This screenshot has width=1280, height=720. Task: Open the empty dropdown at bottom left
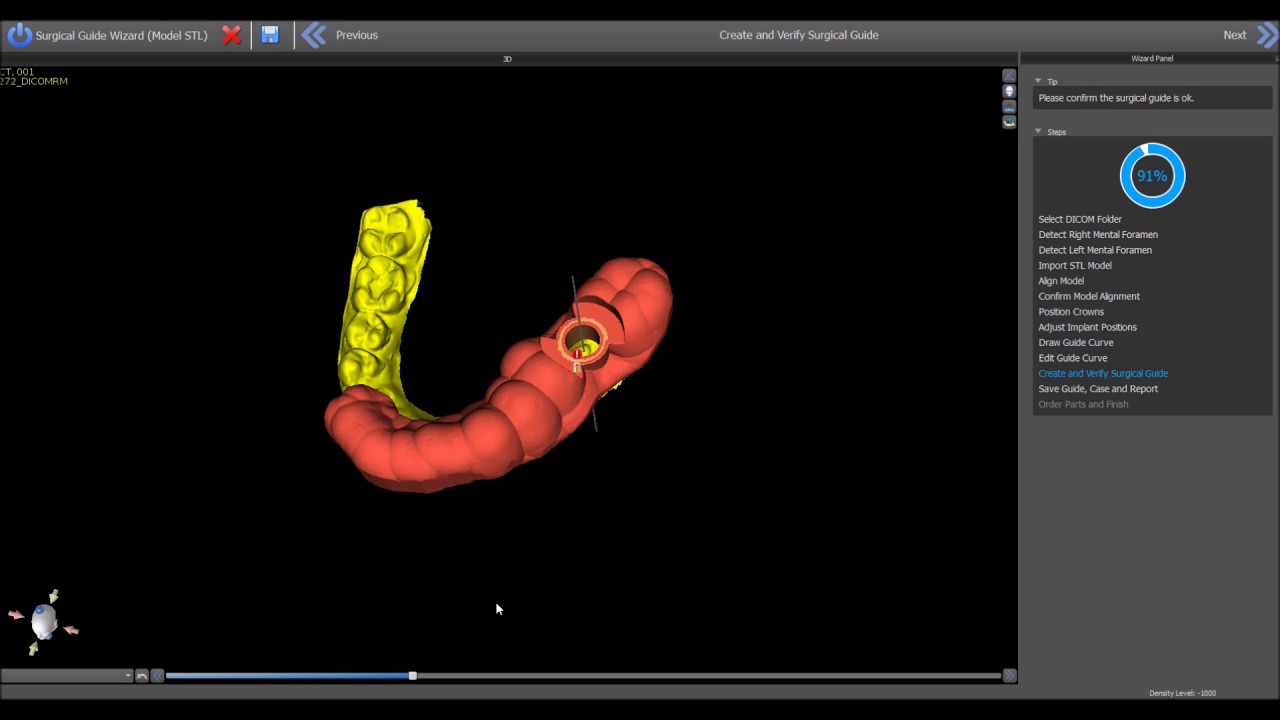point(67,676)
